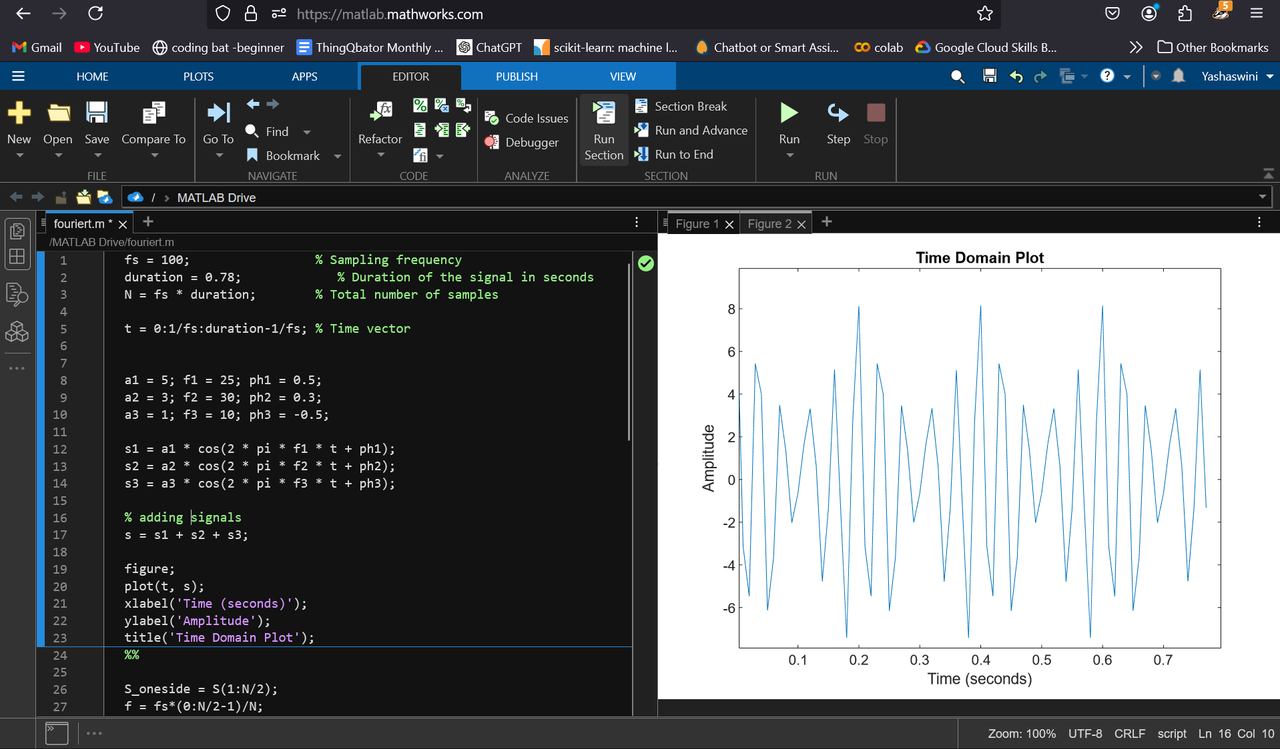Expand the Find dropdown arrow
The height and width of the screenshot is (749, 1280).
coord(307,132)
